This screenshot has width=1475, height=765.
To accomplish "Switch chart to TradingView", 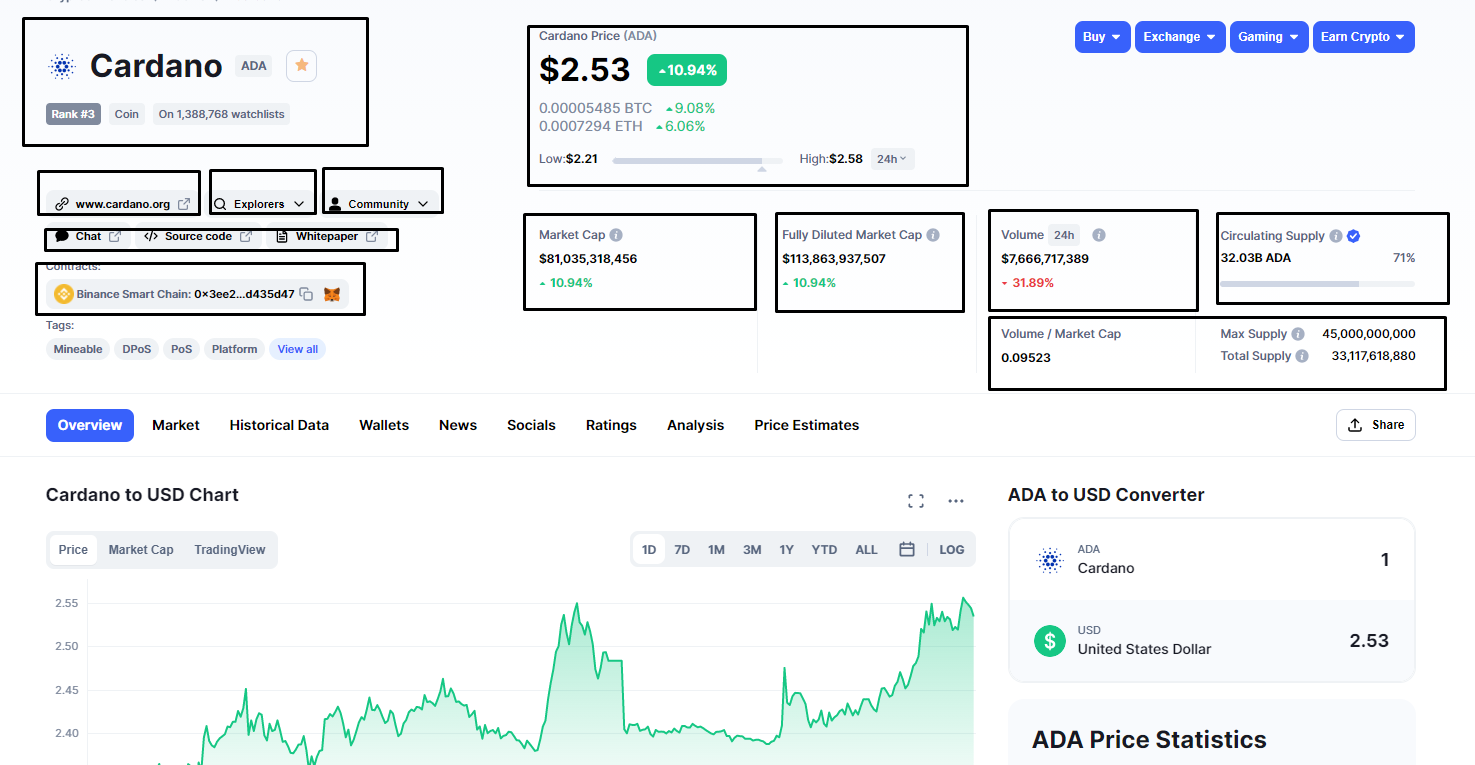I will click(230, 549).
